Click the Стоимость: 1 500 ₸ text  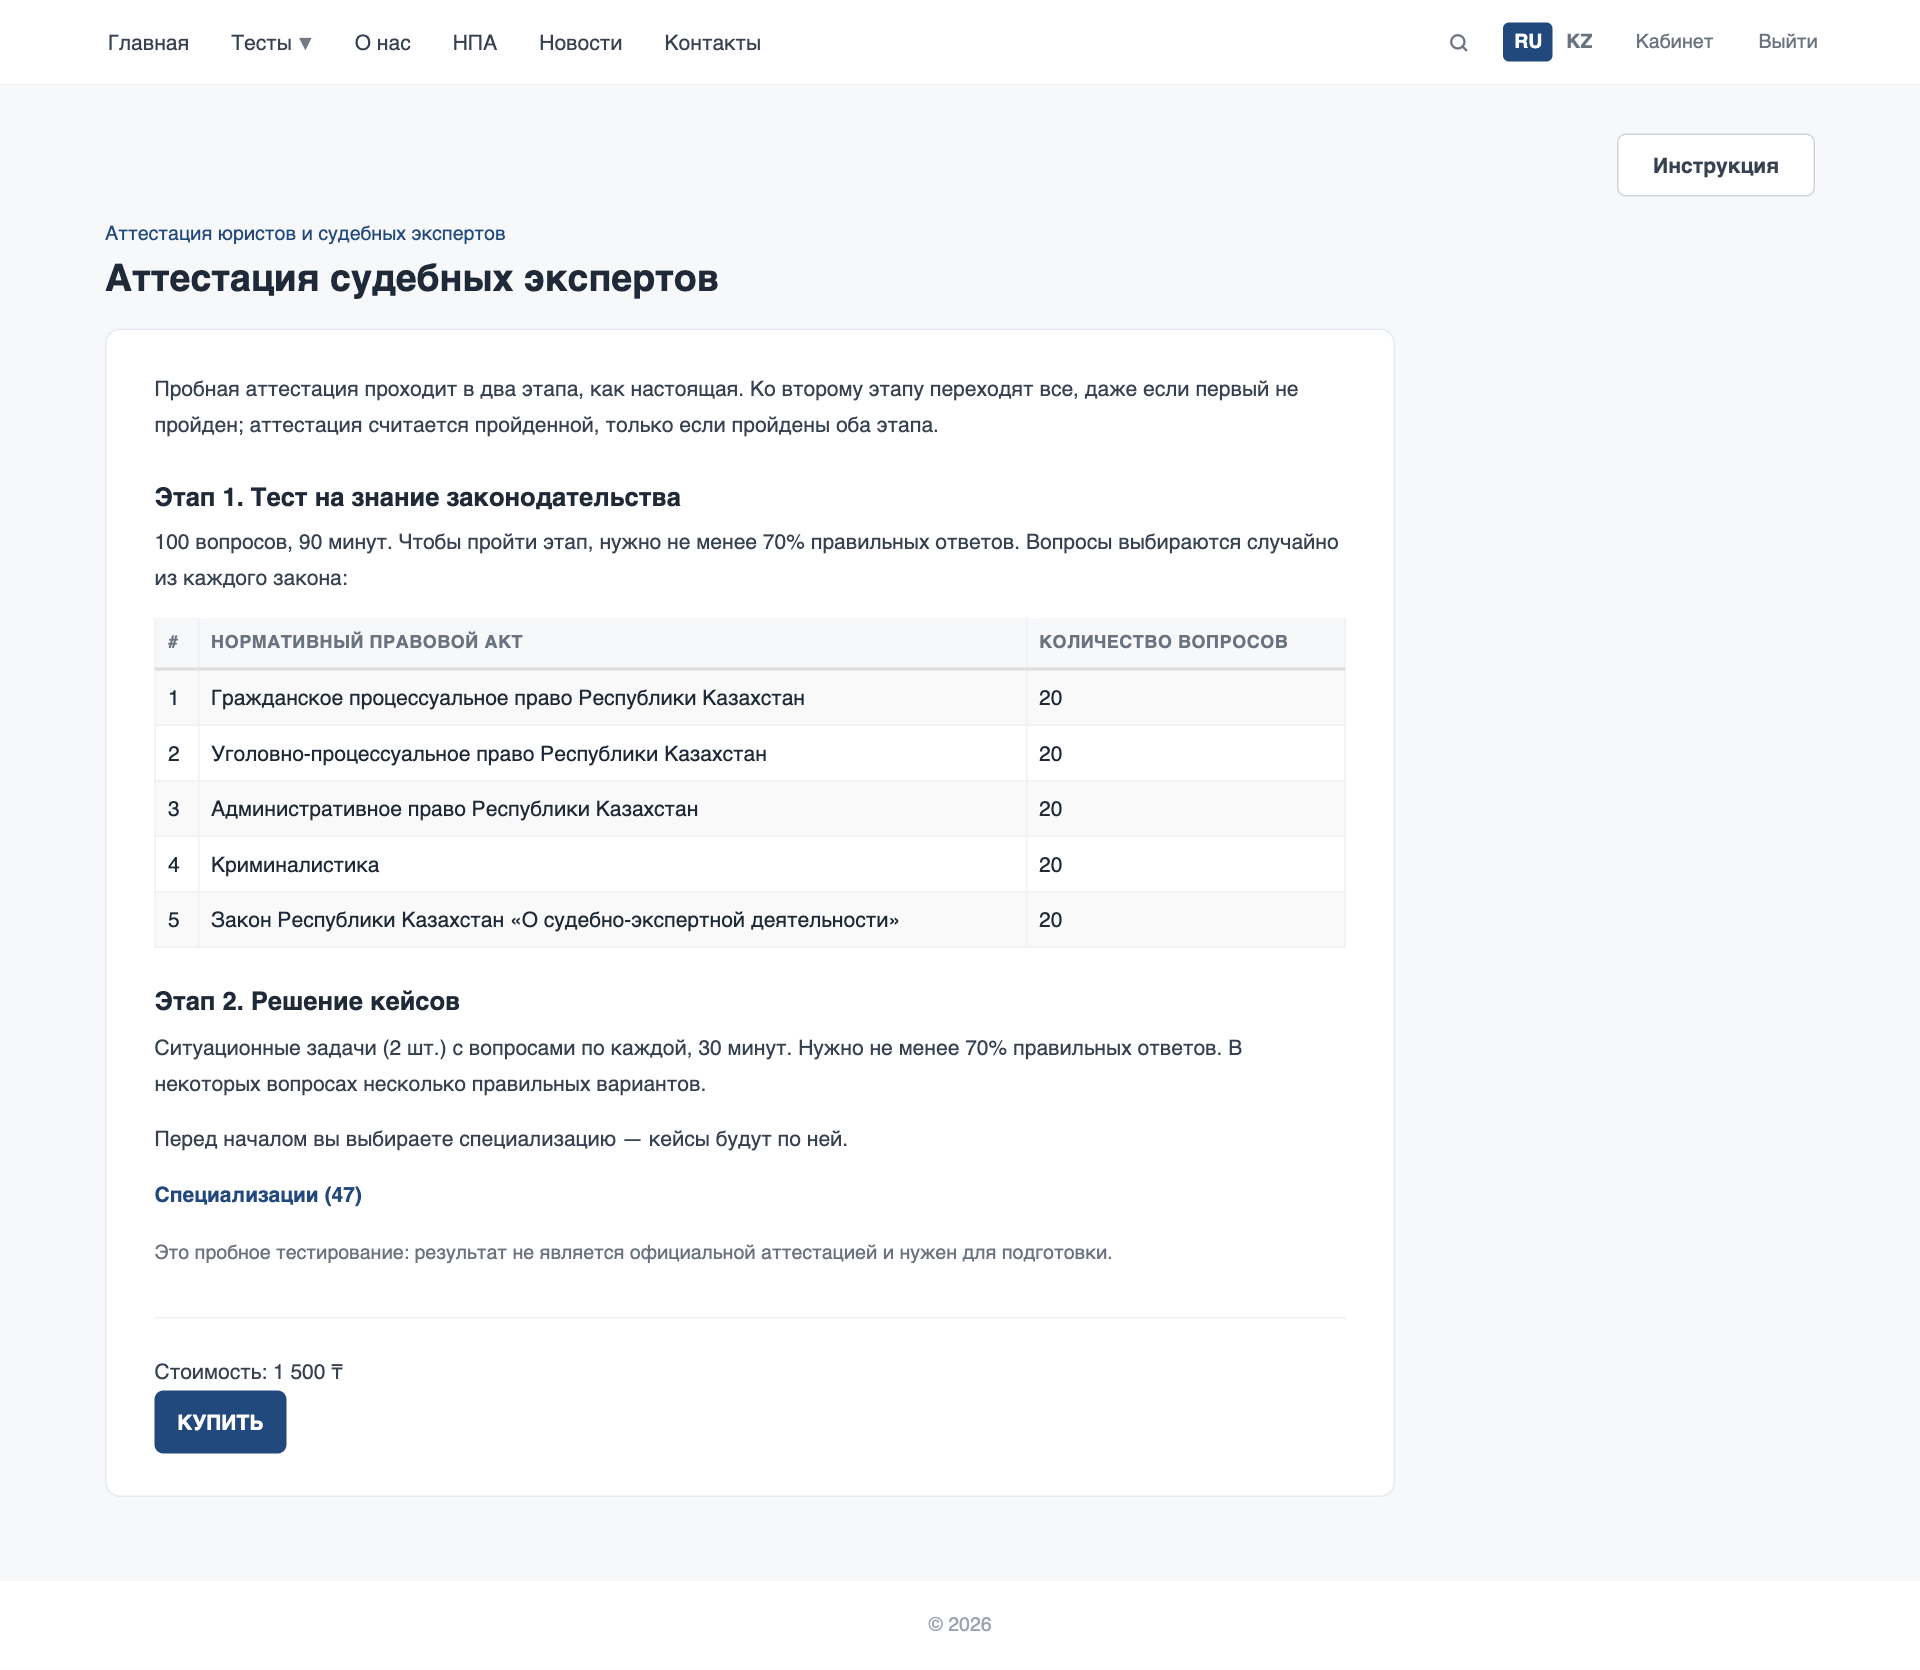[249, 1372]
